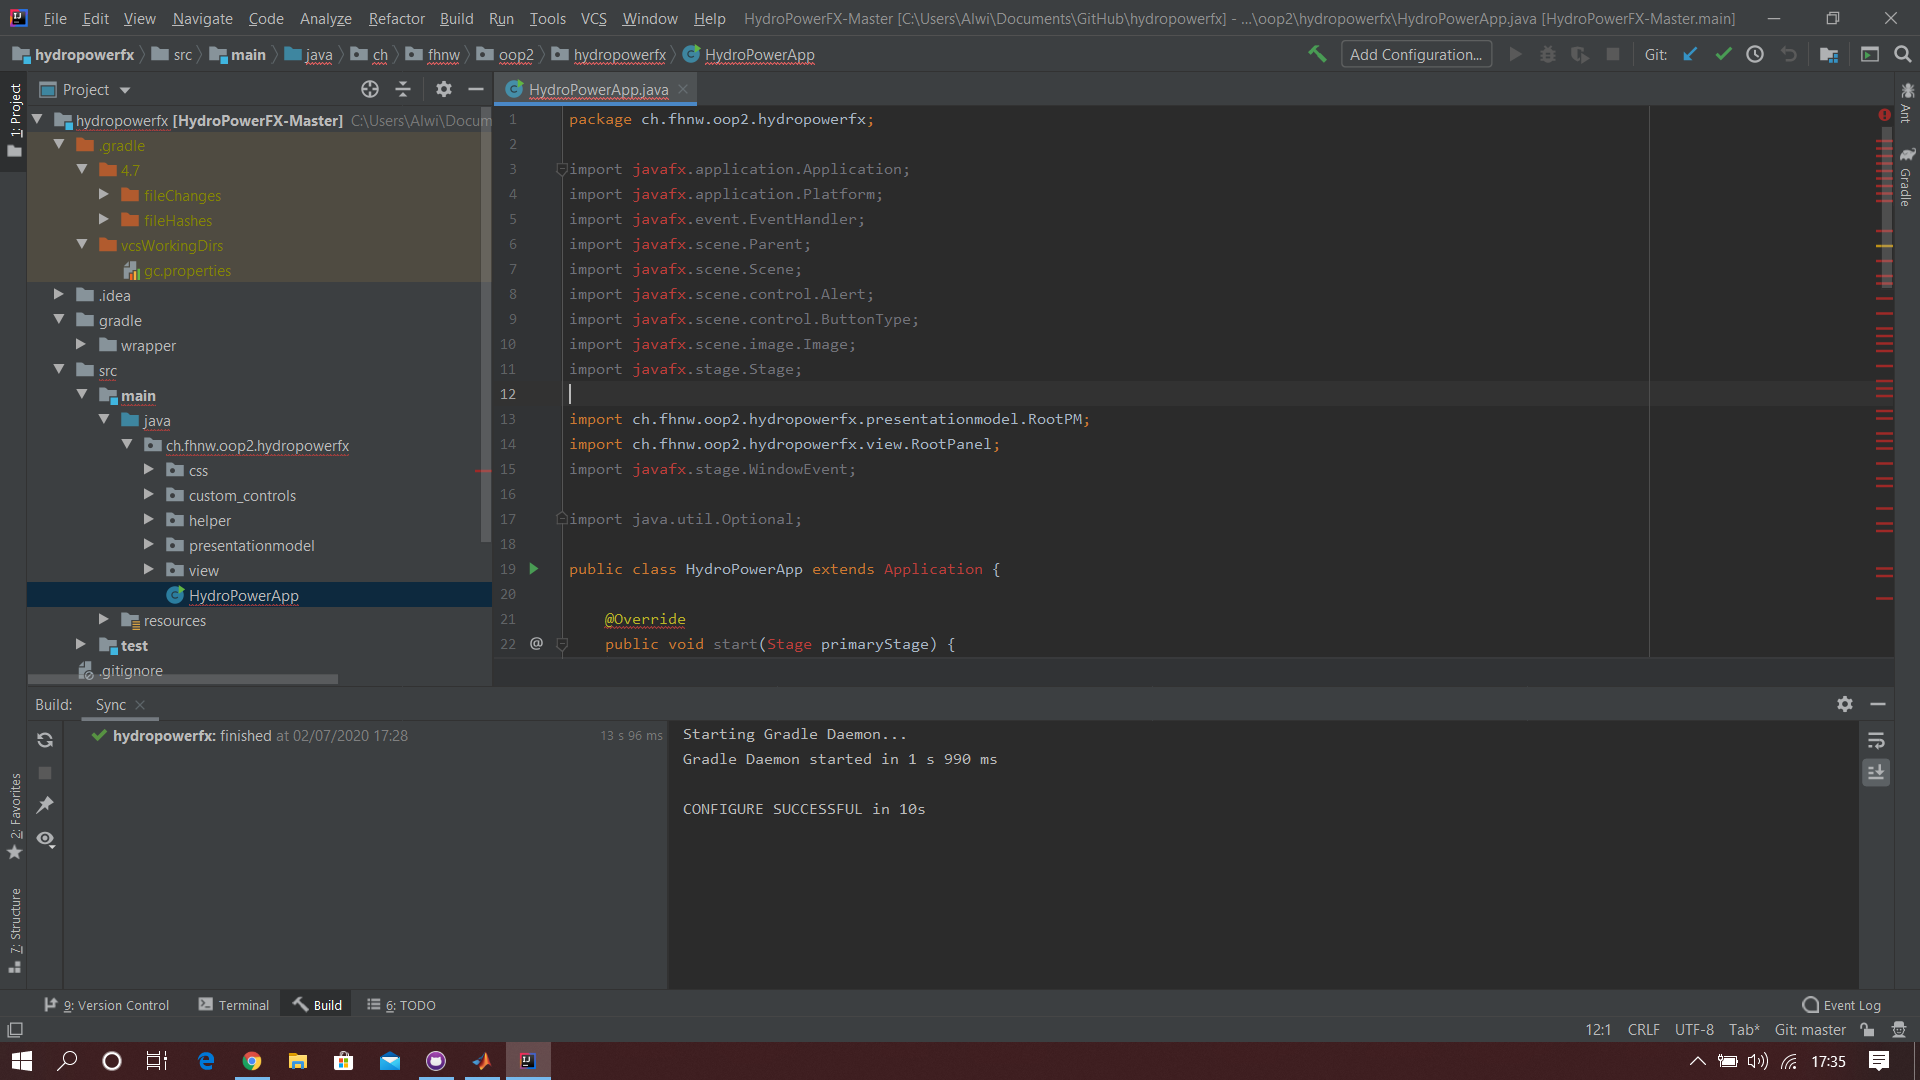
Task: Select HydroPowerApp file in project tree
Action: coord(243,595)
